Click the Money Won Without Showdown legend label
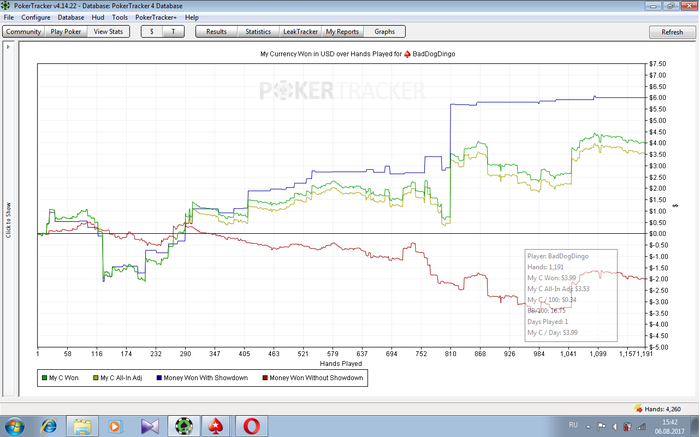The height and width of the screenshot is (437, 700). 316,378
